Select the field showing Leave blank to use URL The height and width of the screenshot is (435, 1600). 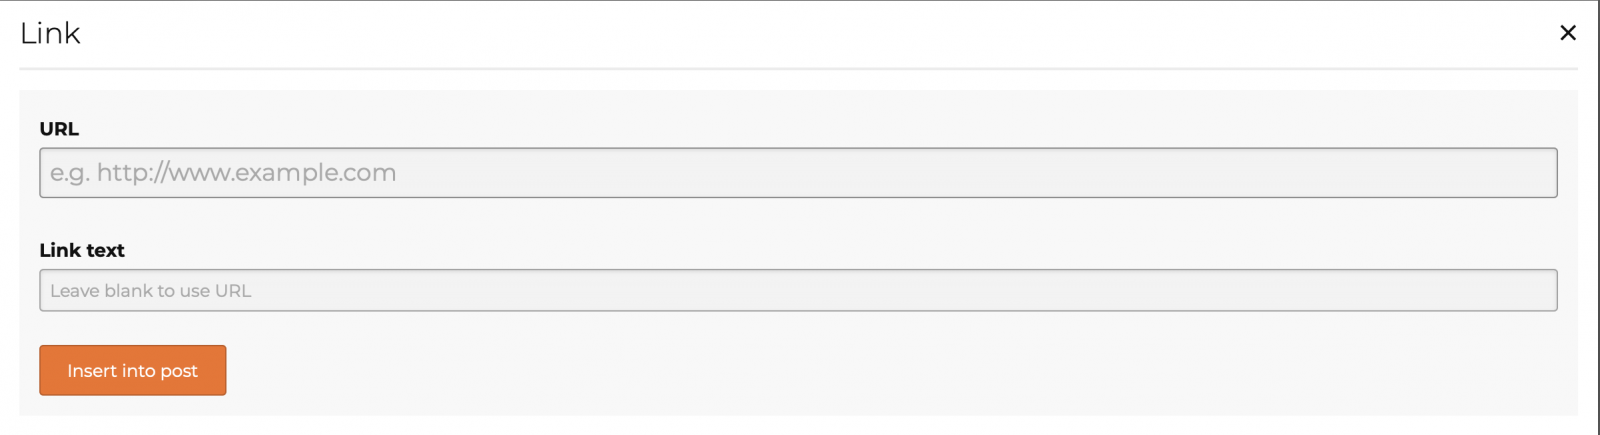(798, 291)
